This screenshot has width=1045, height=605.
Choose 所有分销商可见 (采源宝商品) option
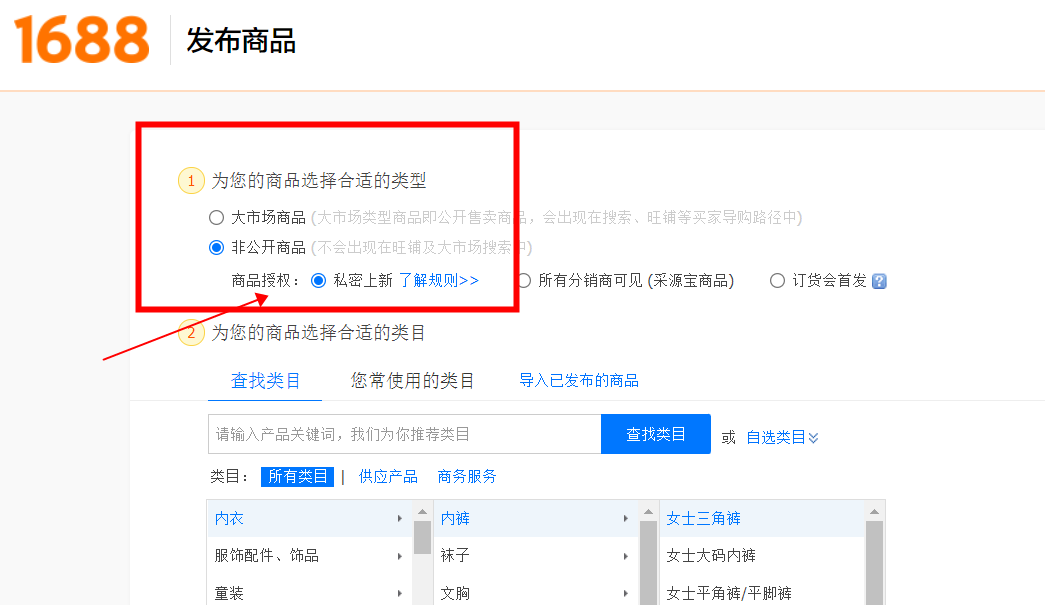click(525, 281)
